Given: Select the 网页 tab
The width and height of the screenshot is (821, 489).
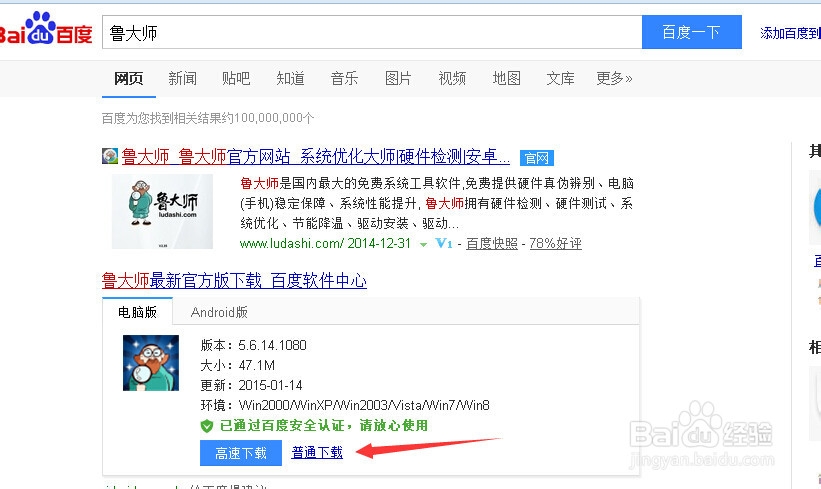Looking at the screenshot, I should click(129, 79).
